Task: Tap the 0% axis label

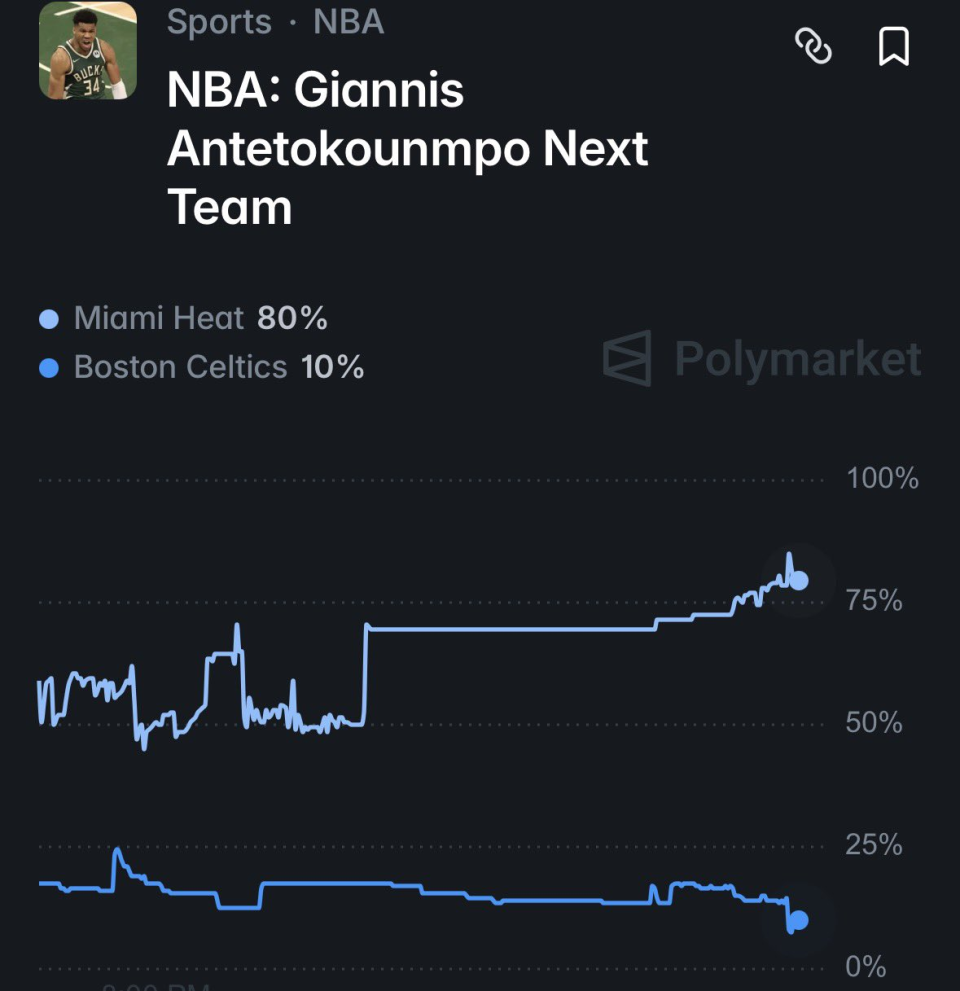Action: tap(866, 966)
